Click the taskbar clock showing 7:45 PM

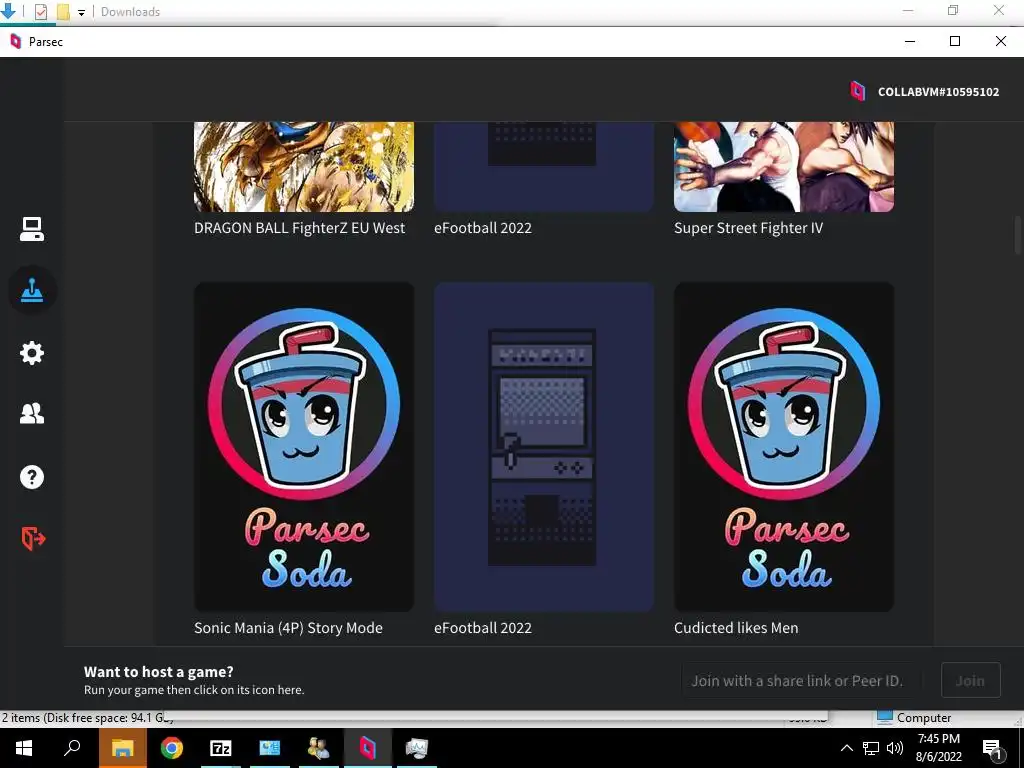[x=938, y=748]
